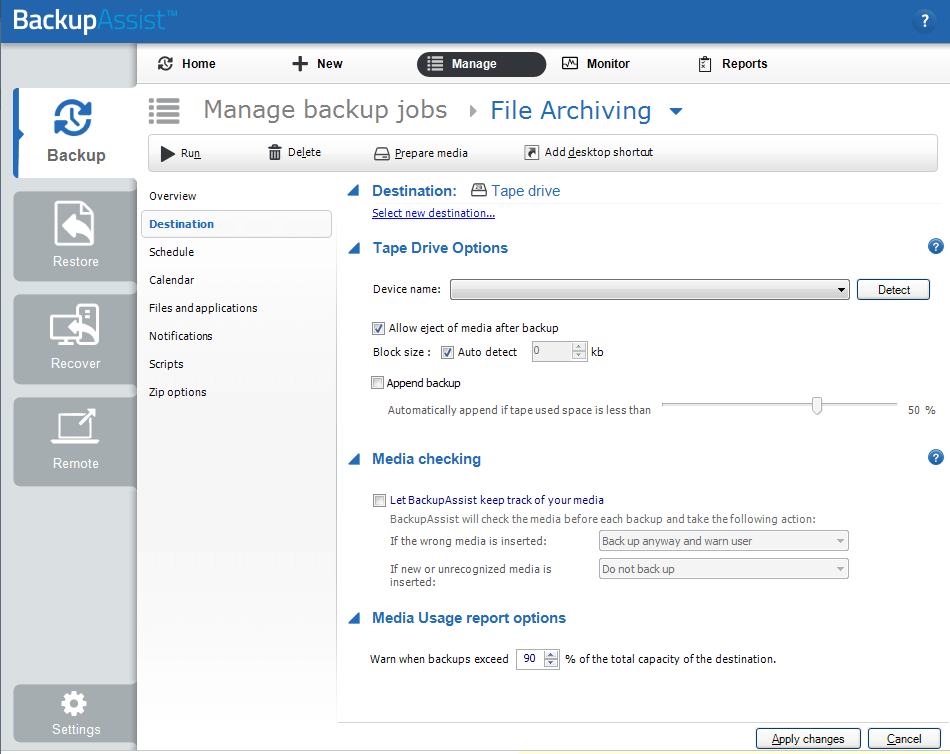The image size is (950, 754).
Task: Uncheck Auto detect block size
Action: point(448,351)
